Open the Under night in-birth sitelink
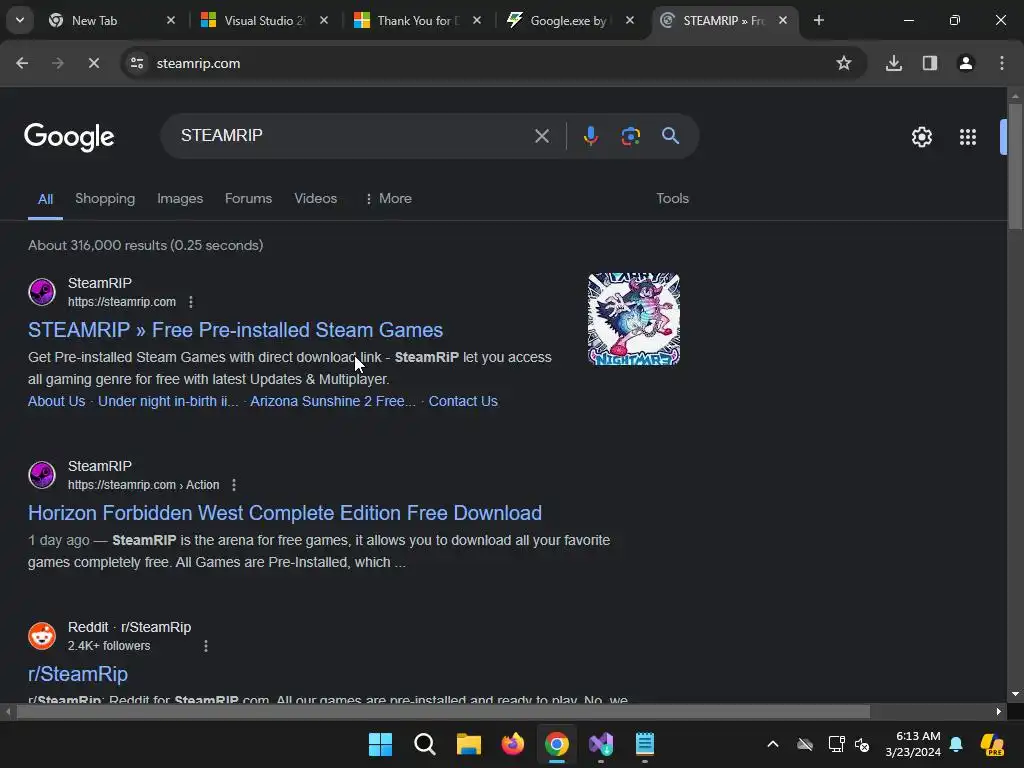This screenshot has width=1024, height=768. 168,401
